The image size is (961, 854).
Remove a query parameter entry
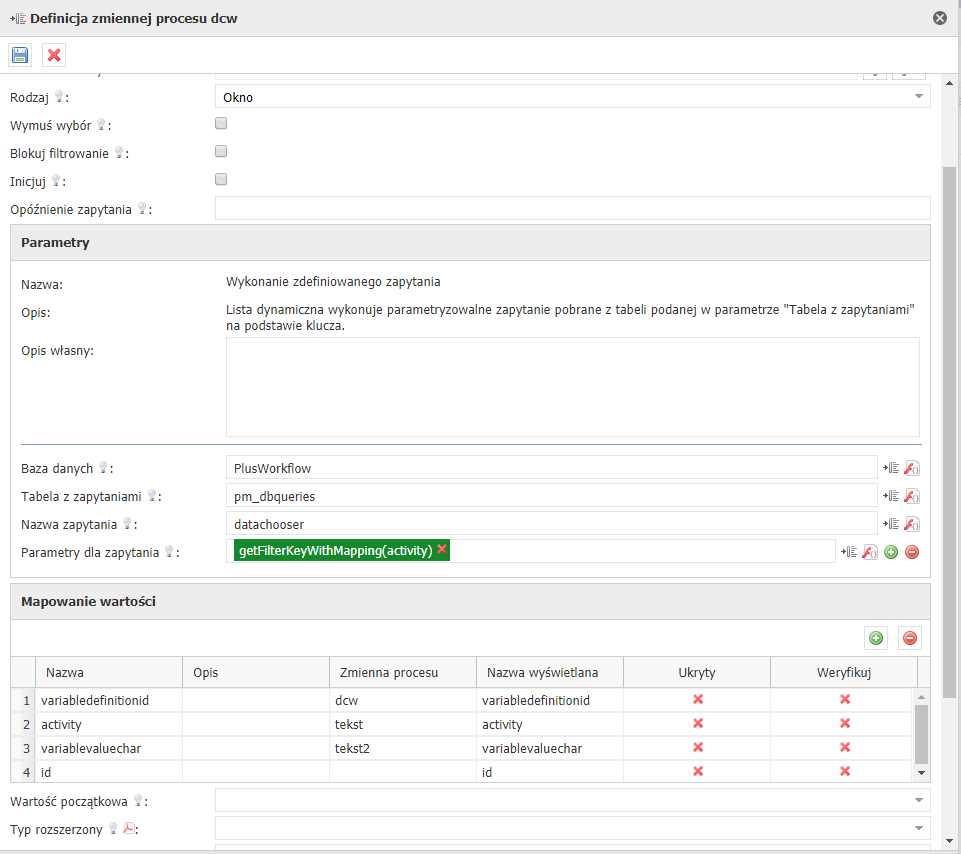[x=912, y=552]
